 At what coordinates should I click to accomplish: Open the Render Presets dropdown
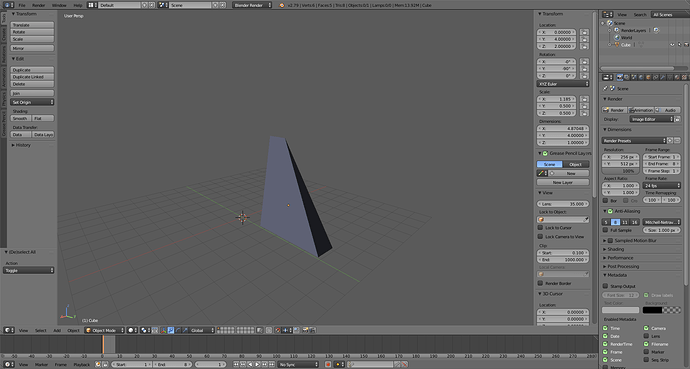click(x=634, y=141)
